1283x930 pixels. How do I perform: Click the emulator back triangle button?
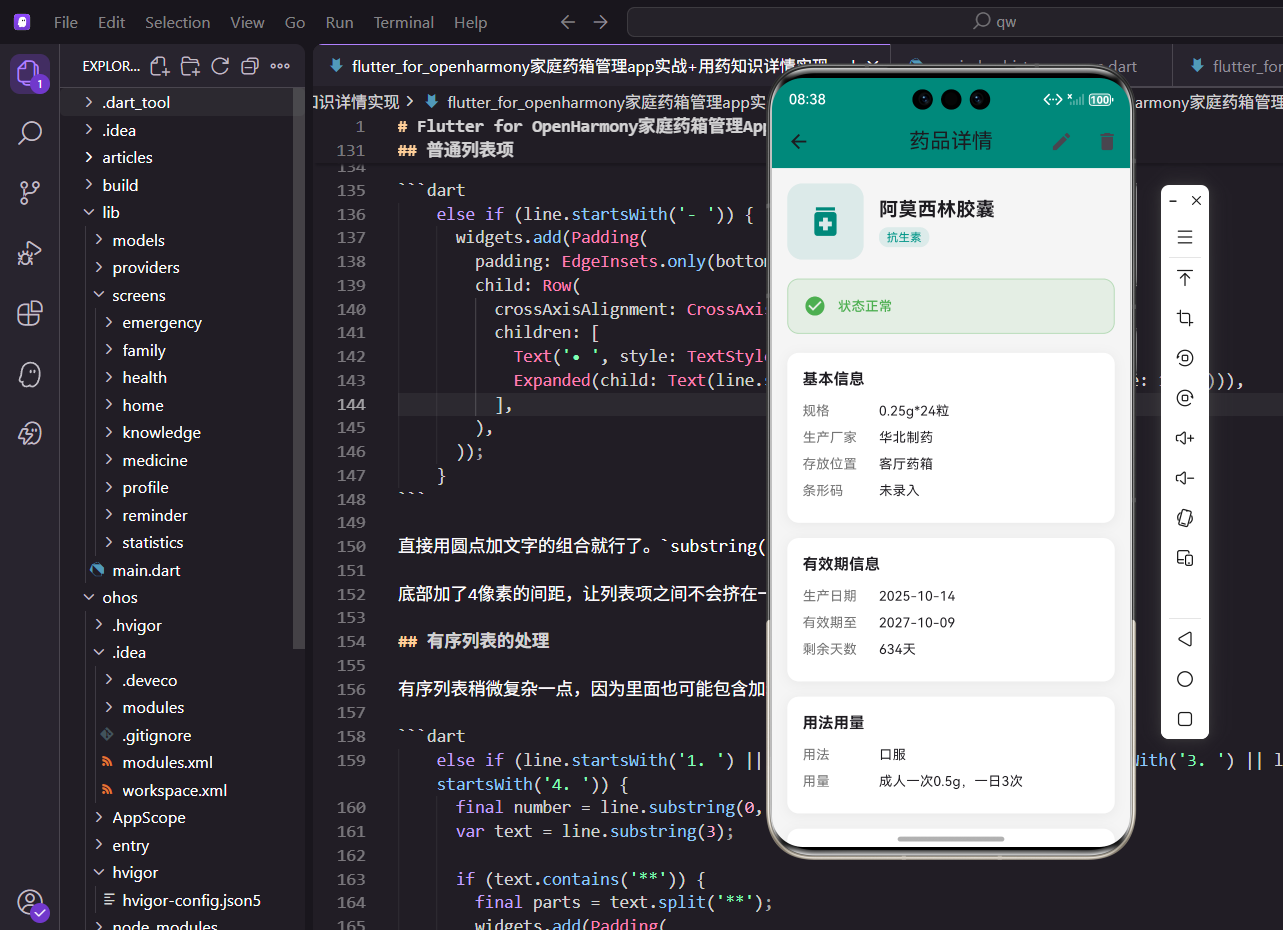pos(1185,639)
